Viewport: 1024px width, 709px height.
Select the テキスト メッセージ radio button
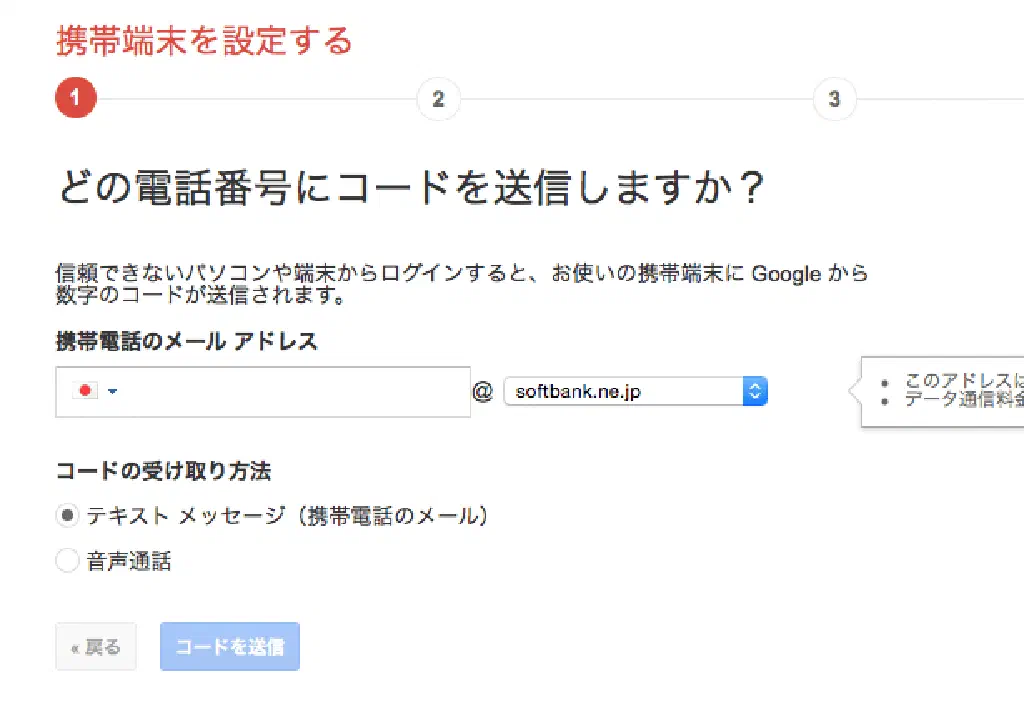(68, 516)
